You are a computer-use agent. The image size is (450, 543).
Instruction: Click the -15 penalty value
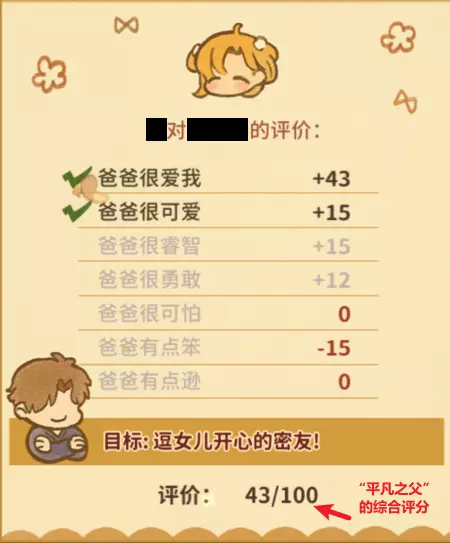(x=334, y=348)
